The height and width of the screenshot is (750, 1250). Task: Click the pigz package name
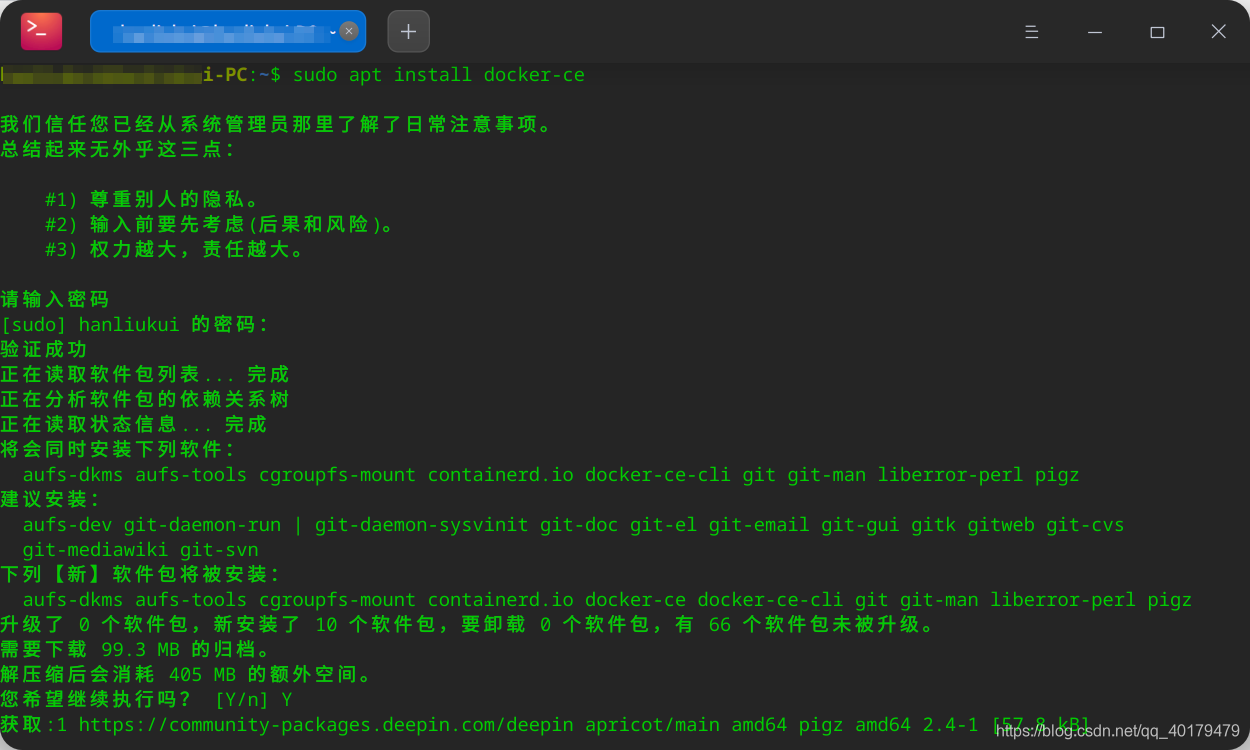pyautogui.click(x=1057, y=474)
